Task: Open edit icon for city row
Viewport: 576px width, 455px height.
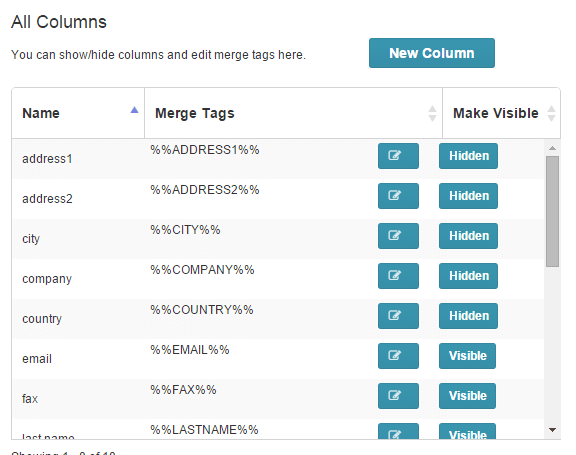Action: 398,236
